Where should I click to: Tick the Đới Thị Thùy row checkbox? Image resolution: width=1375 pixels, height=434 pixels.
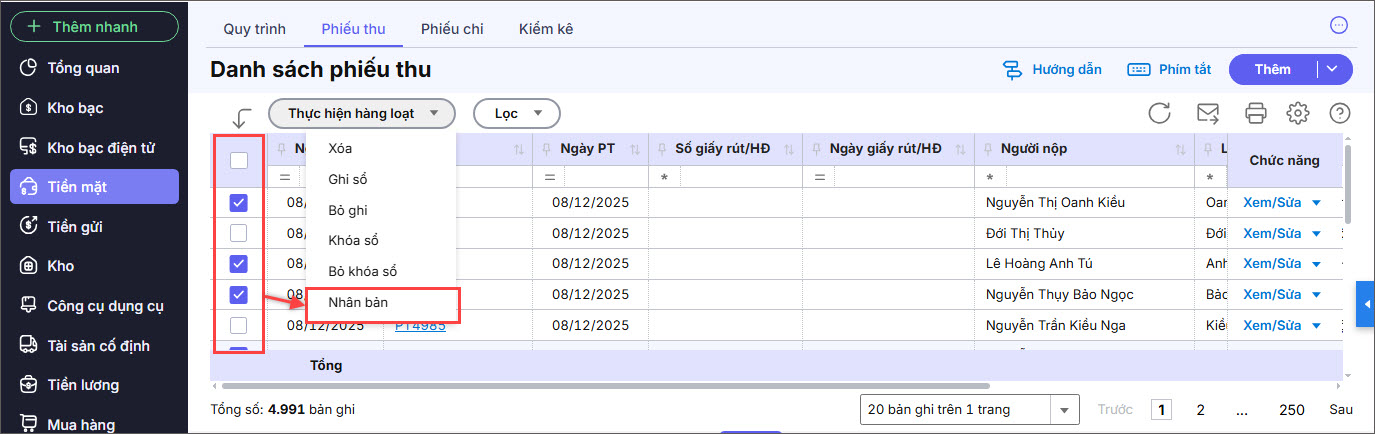pyautogui.click(x=239, y=233)
